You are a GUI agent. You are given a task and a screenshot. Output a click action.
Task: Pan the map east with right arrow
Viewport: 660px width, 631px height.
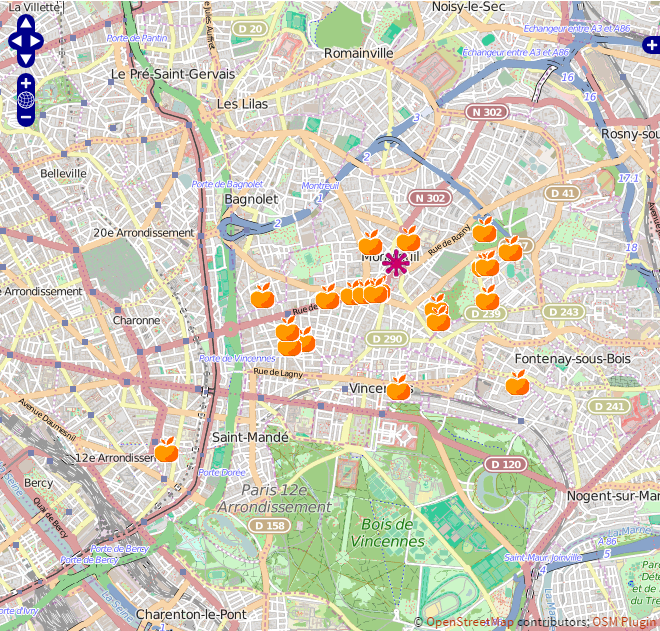coord(38,41)
